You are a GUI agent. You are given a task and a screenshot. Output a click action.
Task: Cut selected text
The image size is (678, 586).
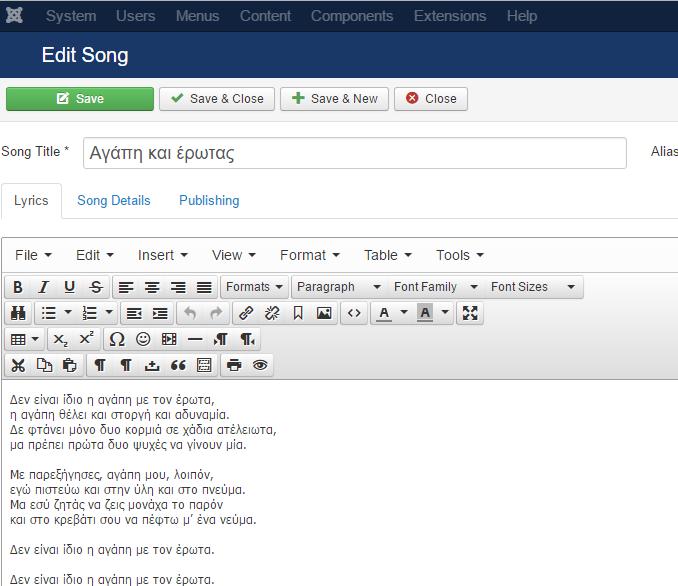click(x=18, y=366)
